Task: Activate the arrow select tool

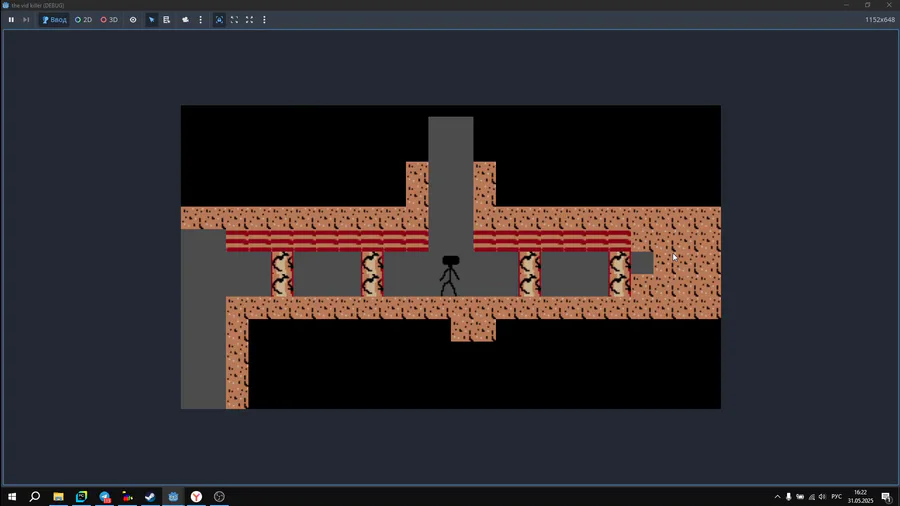Action: pos(152,20)
